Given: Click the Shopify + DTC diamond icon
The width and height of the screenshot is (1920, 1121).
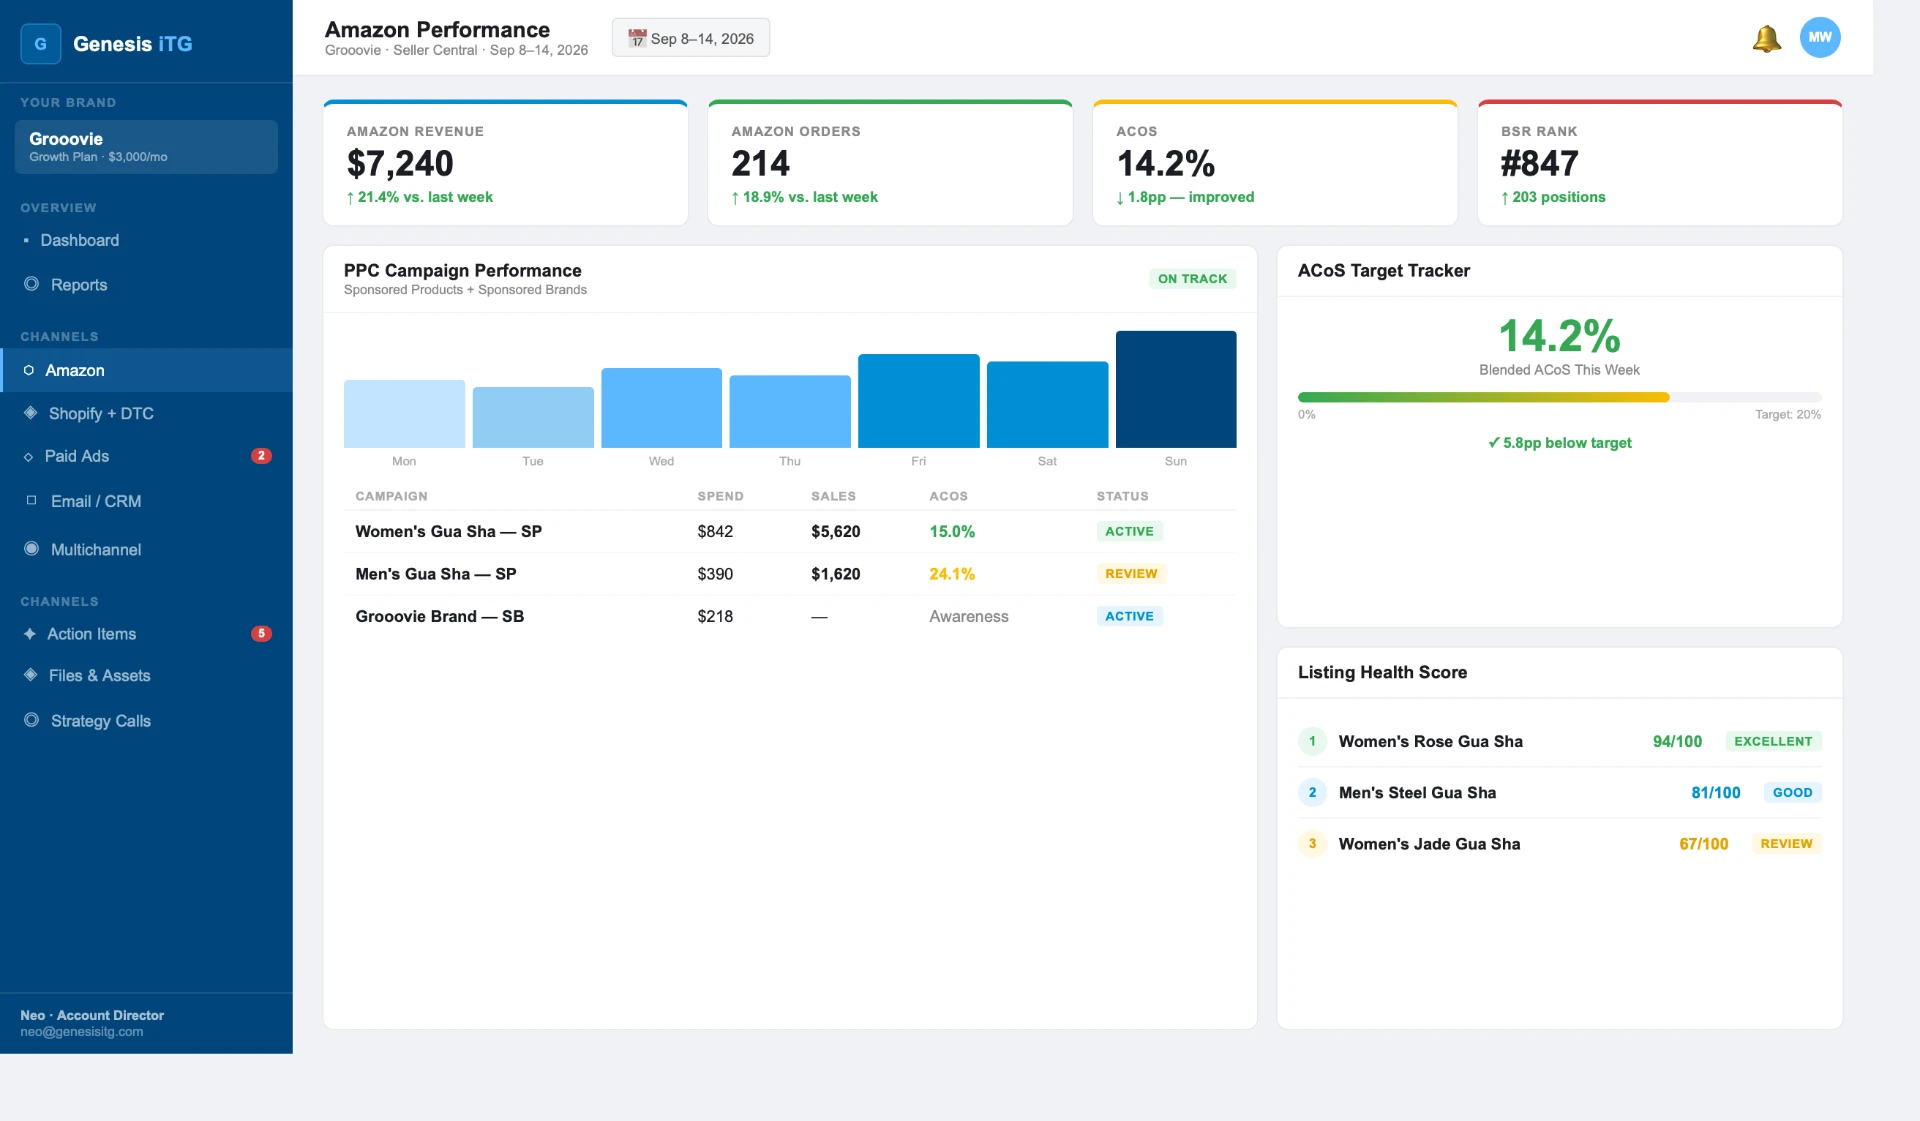Looking at the screenshot, I should pos(31,413).
